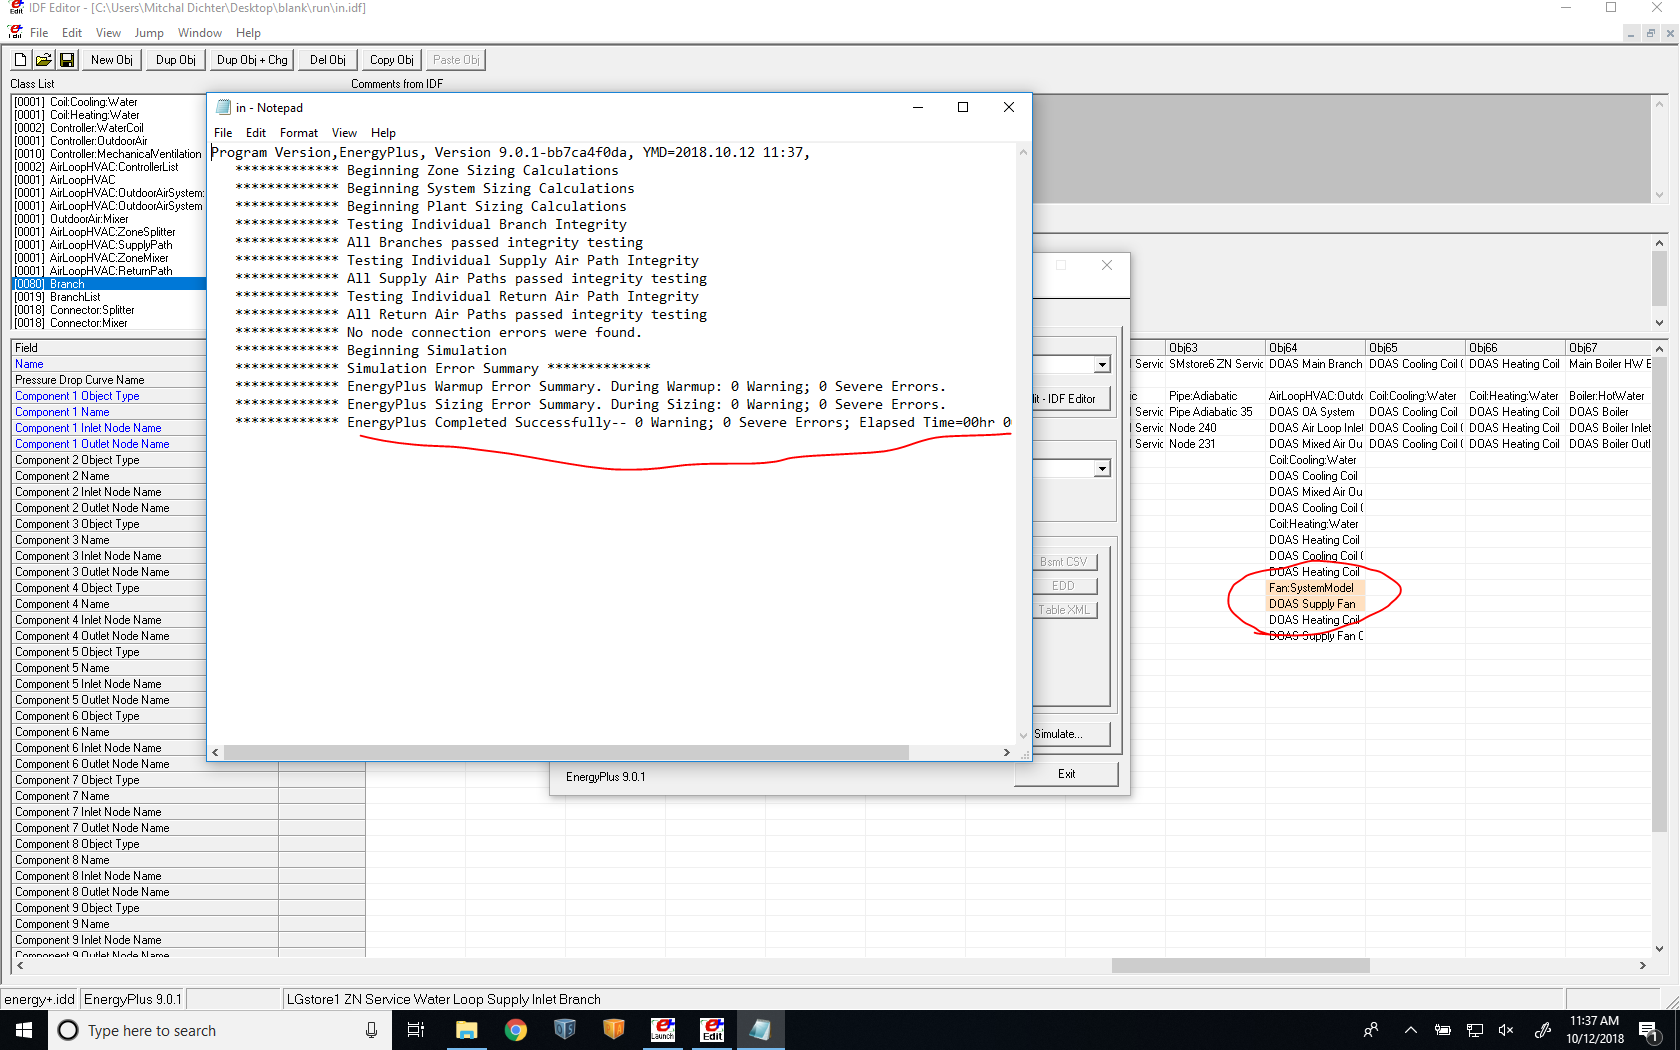
Task: Click the microphone icon in search box
Action: click(x=371, y=1030)
